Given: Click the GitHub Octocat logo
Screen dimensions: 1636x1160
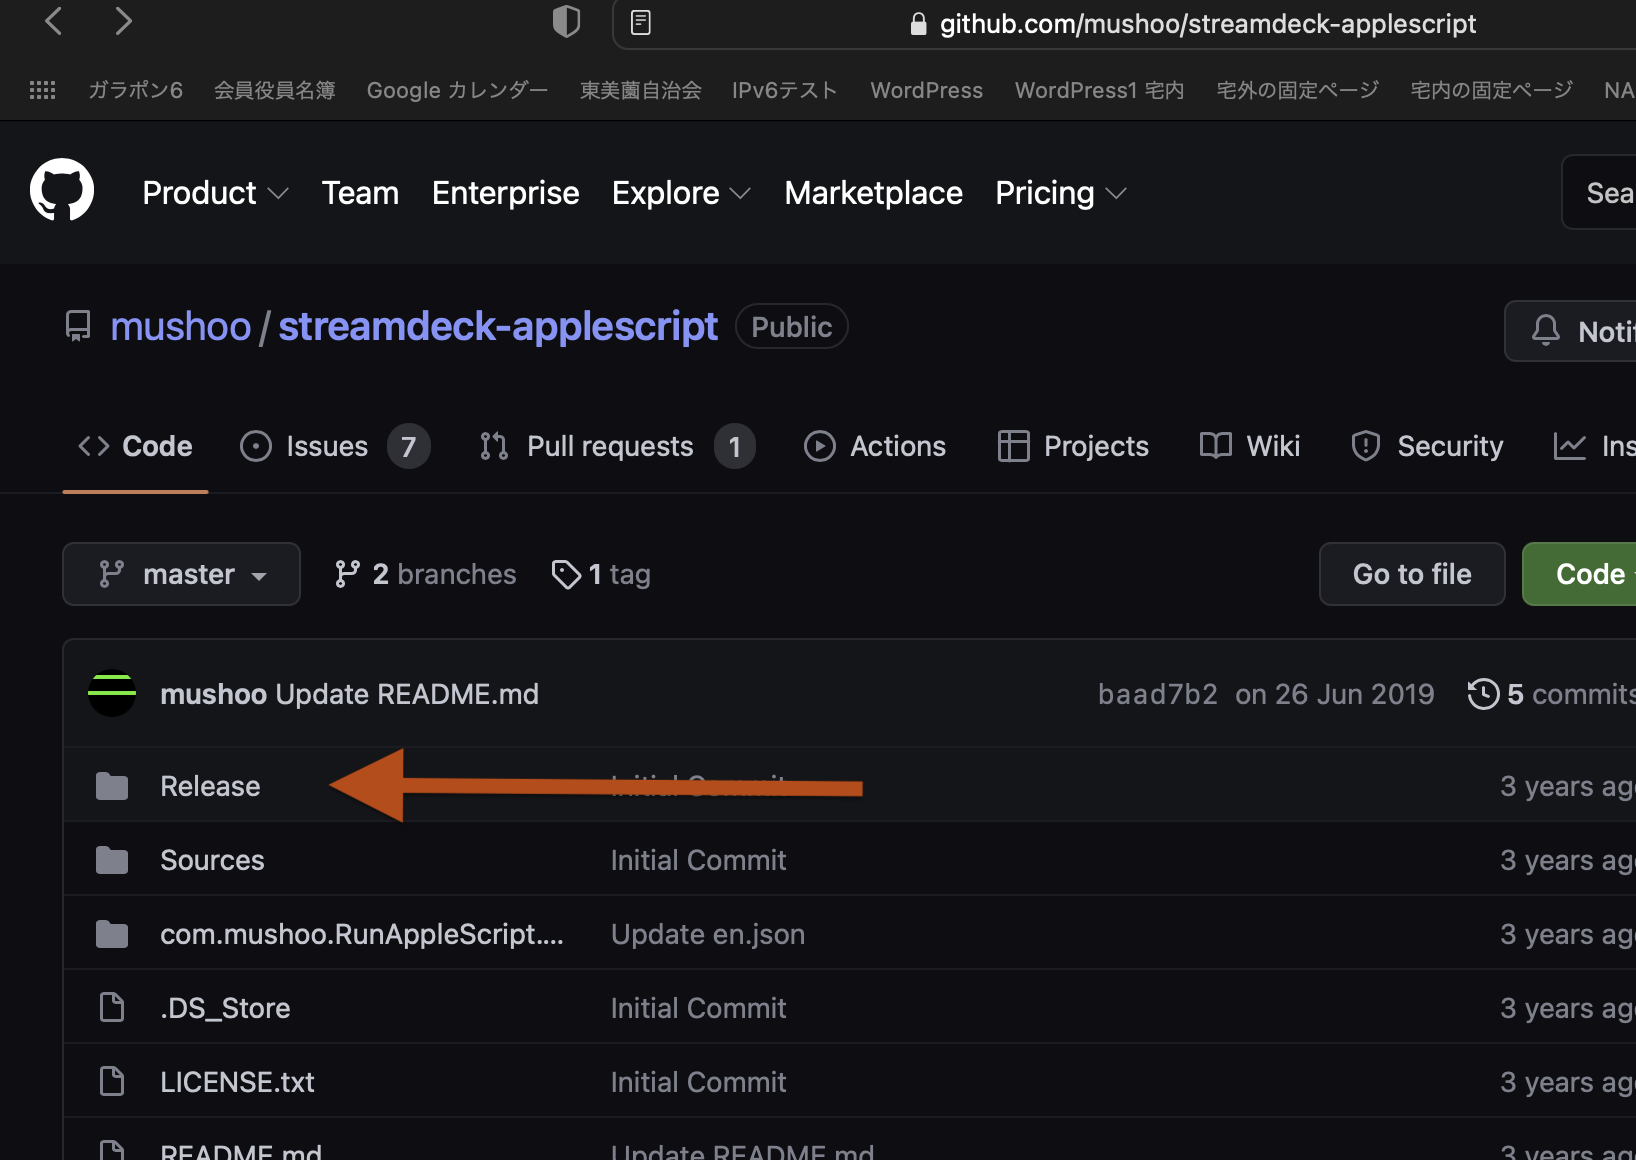Looking at the screenshot, I should (x=62, y=191).
